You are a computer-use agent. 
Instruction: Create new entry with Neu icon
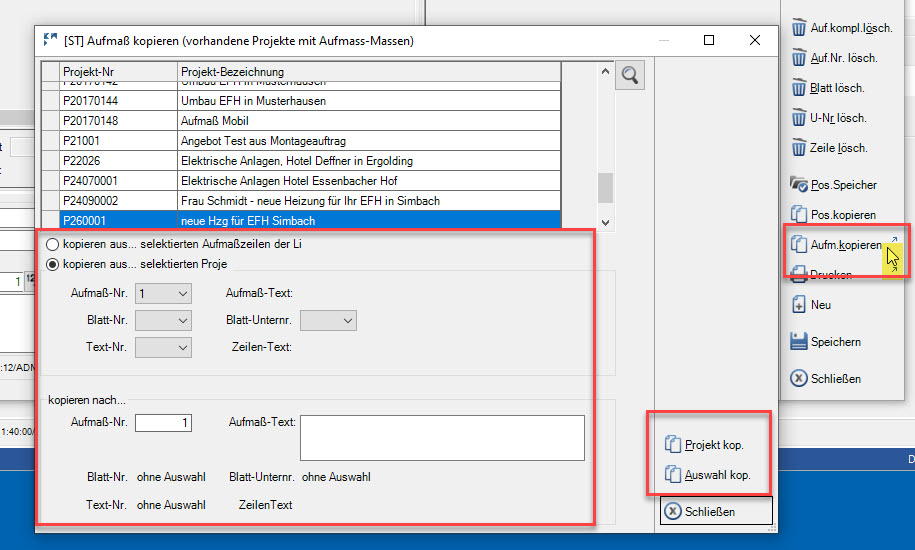799,305
